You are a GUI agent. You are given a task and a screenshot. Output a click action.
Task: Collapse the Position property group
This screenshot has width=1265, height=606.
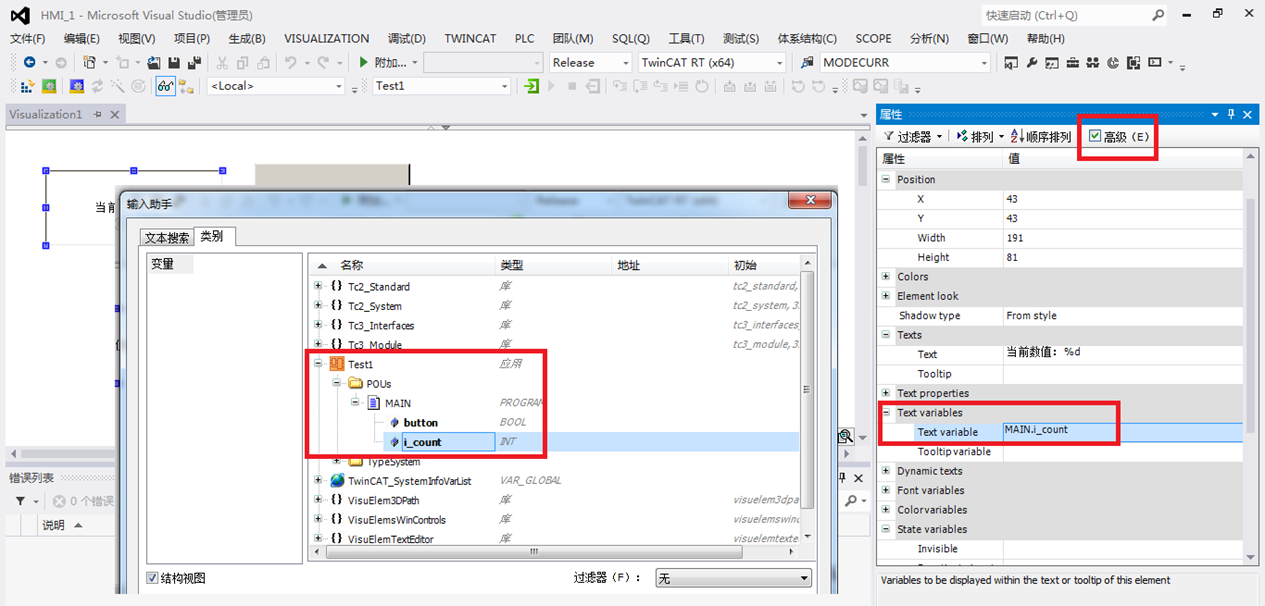click(885, 180)
